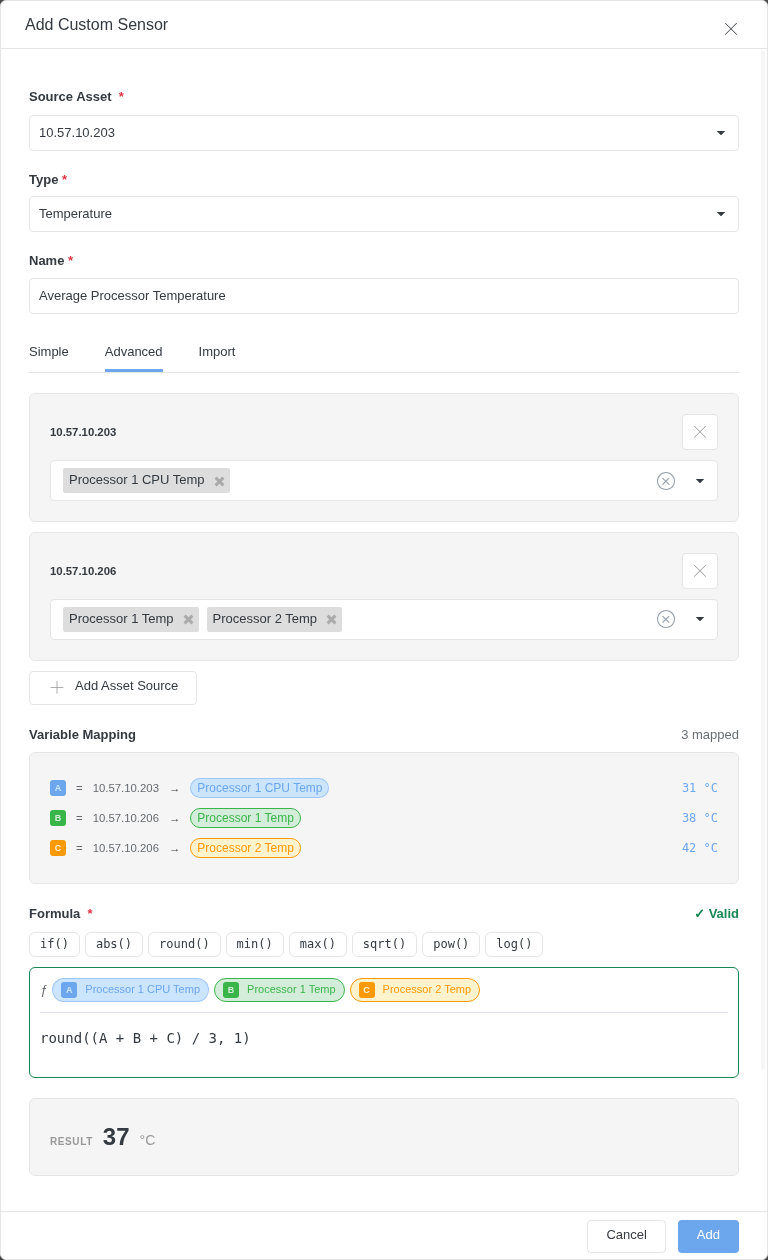Switch to the Import tab
Viewport: 768px width, 1260px height.
(x=217, y=352)
